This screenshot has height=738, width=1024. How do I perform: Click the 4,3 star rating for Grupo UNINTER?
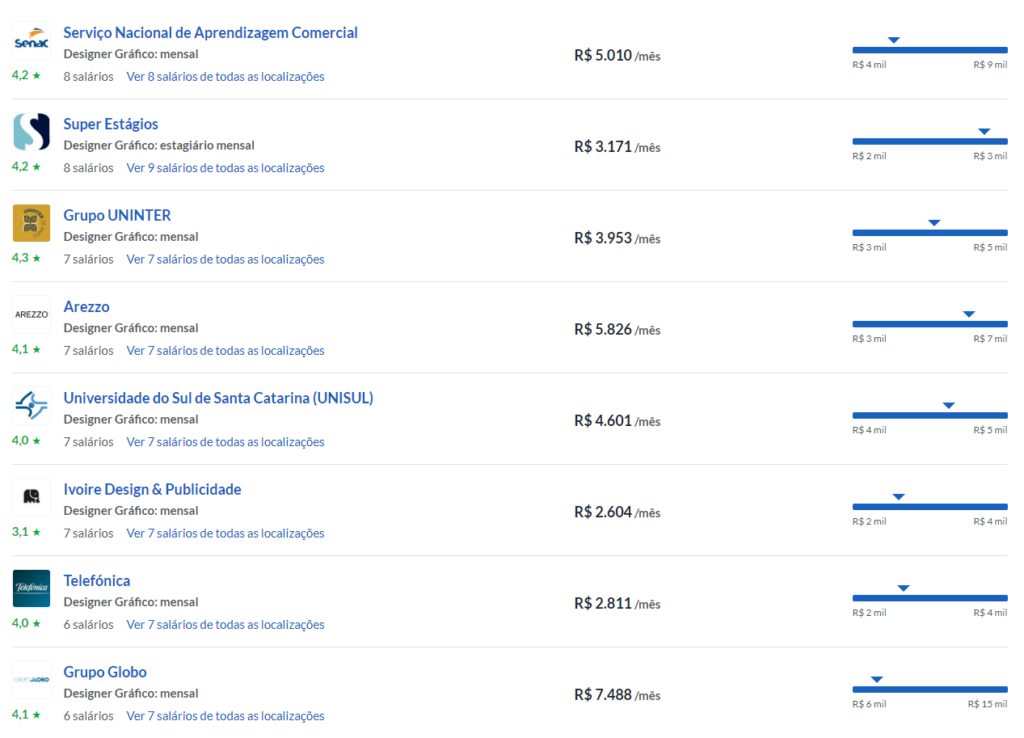tap(26, 258)
